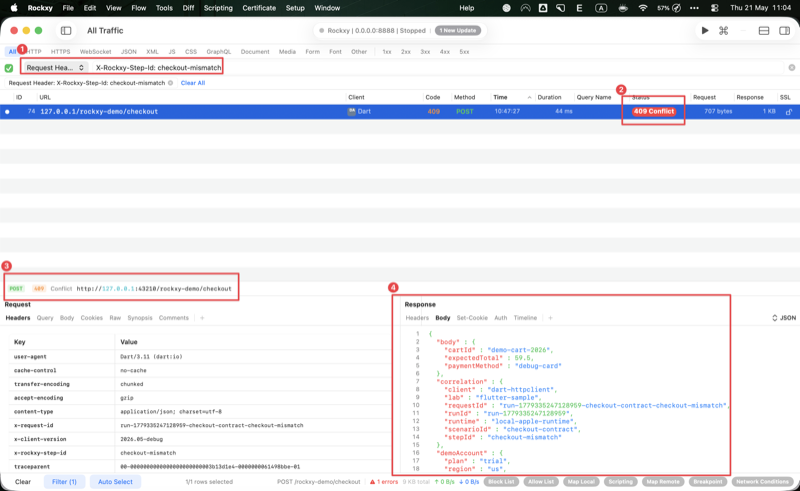Toggle the Map Remote button
Screen dimensions: 800x491
tap(662, 482)
